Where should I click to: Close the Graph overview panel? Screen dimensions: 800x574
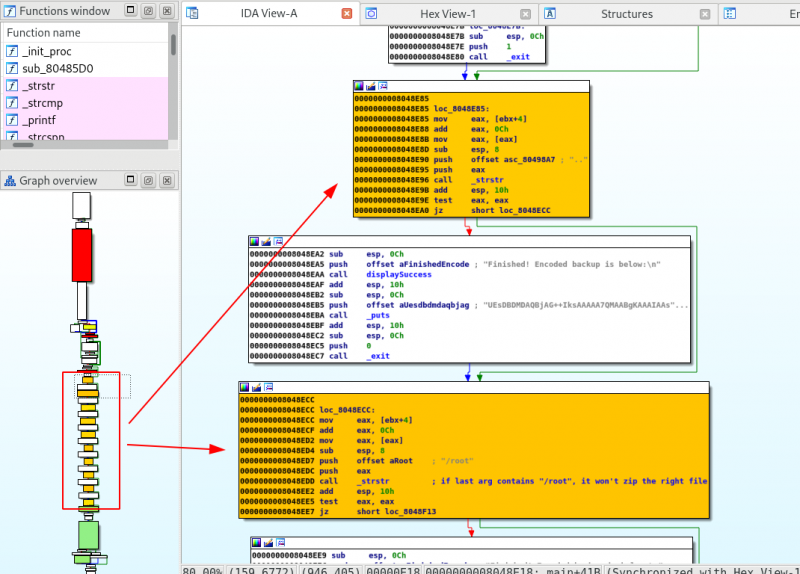(164, 181)
